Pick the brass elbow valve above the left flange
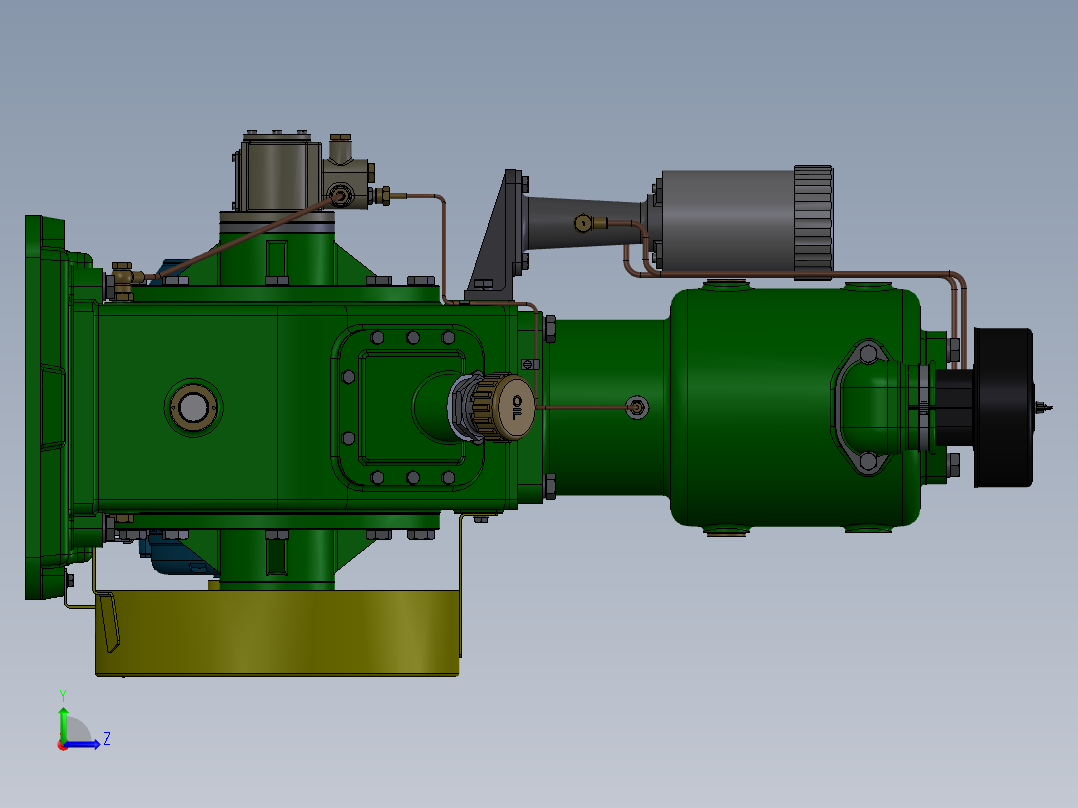Viewport: 1078px width, 808px height. (x=125, y=281)
